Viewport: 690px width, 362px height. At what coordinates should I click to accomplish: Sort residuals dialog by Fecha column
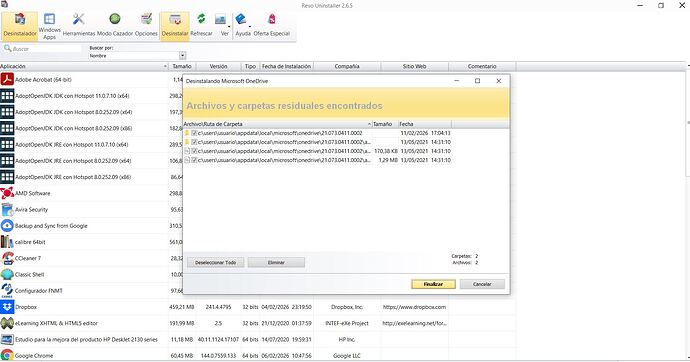(x=425, y=124)
